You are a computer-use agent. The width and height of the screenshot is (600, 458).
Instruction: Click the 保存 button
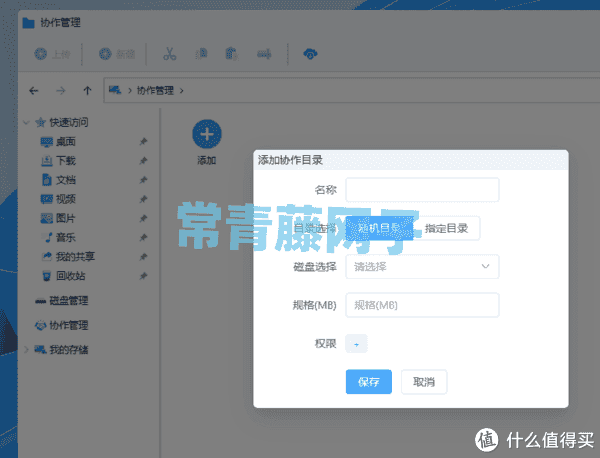tap(368, 382)
